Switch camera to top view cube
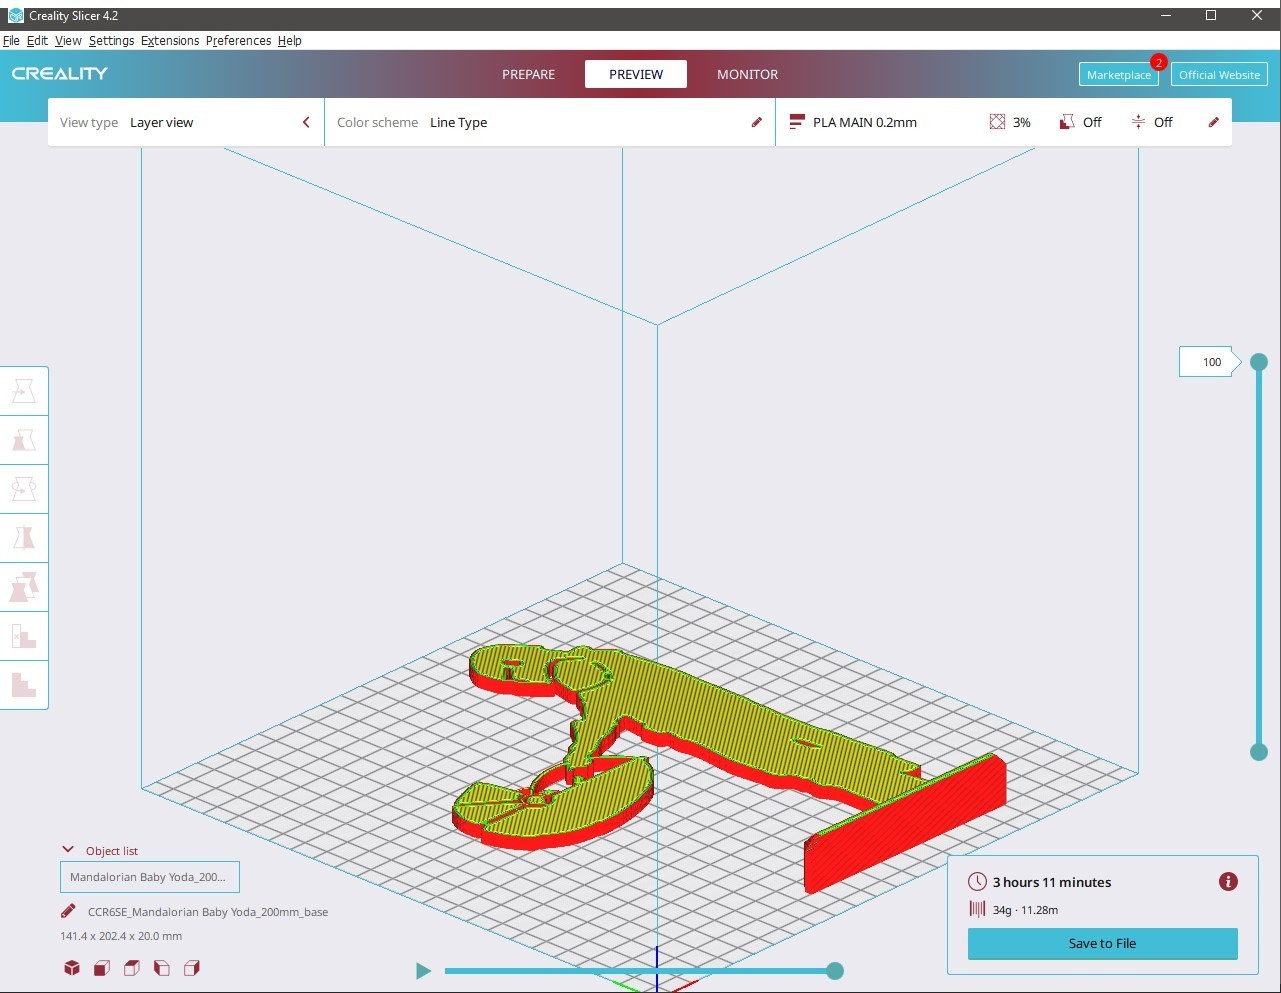This screenshot has height=993, width=1281. [x=132, y=968]
